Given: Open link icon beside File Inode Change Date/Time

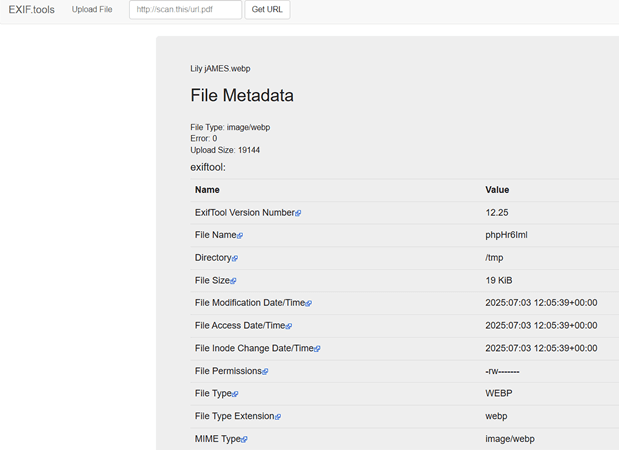Looking at the screenshot, I should [x=317, y=349].
